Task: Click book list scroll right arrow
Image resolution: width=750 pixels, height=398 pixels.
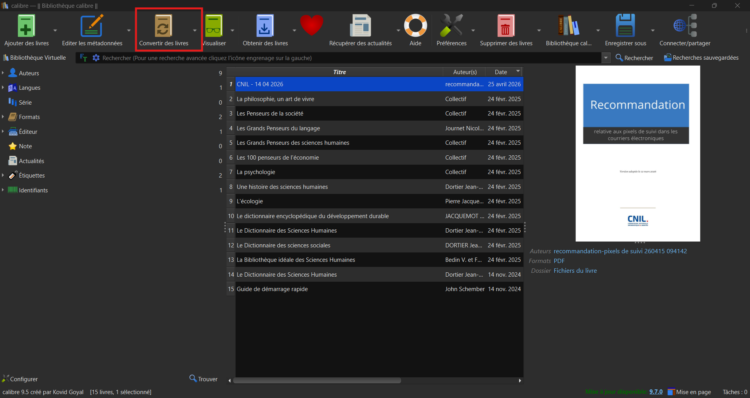Action: 520,381
